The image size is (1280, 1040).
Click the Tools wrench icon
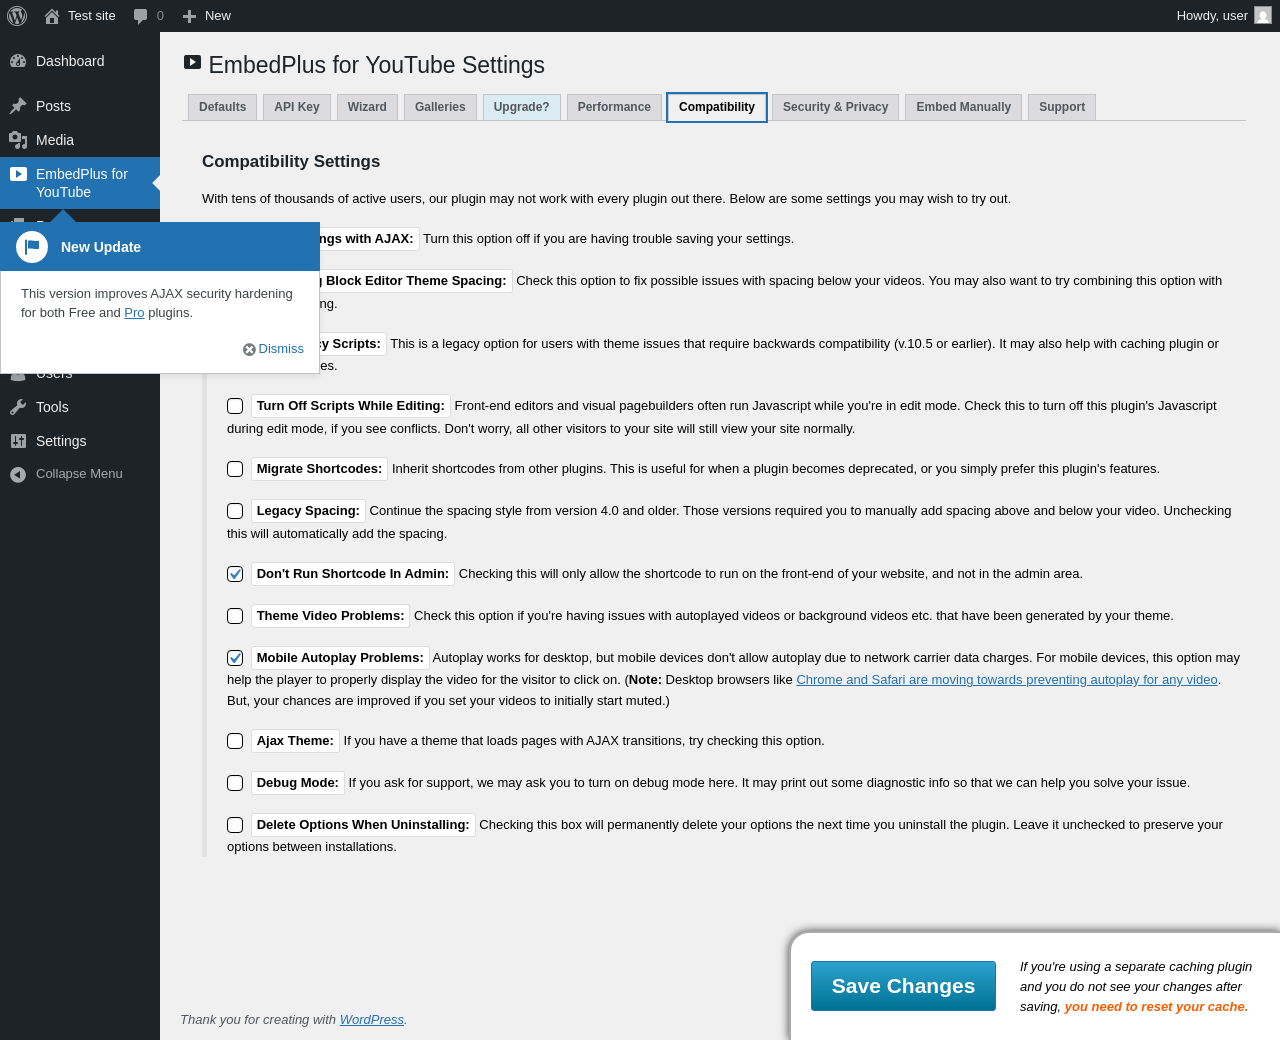18,407
